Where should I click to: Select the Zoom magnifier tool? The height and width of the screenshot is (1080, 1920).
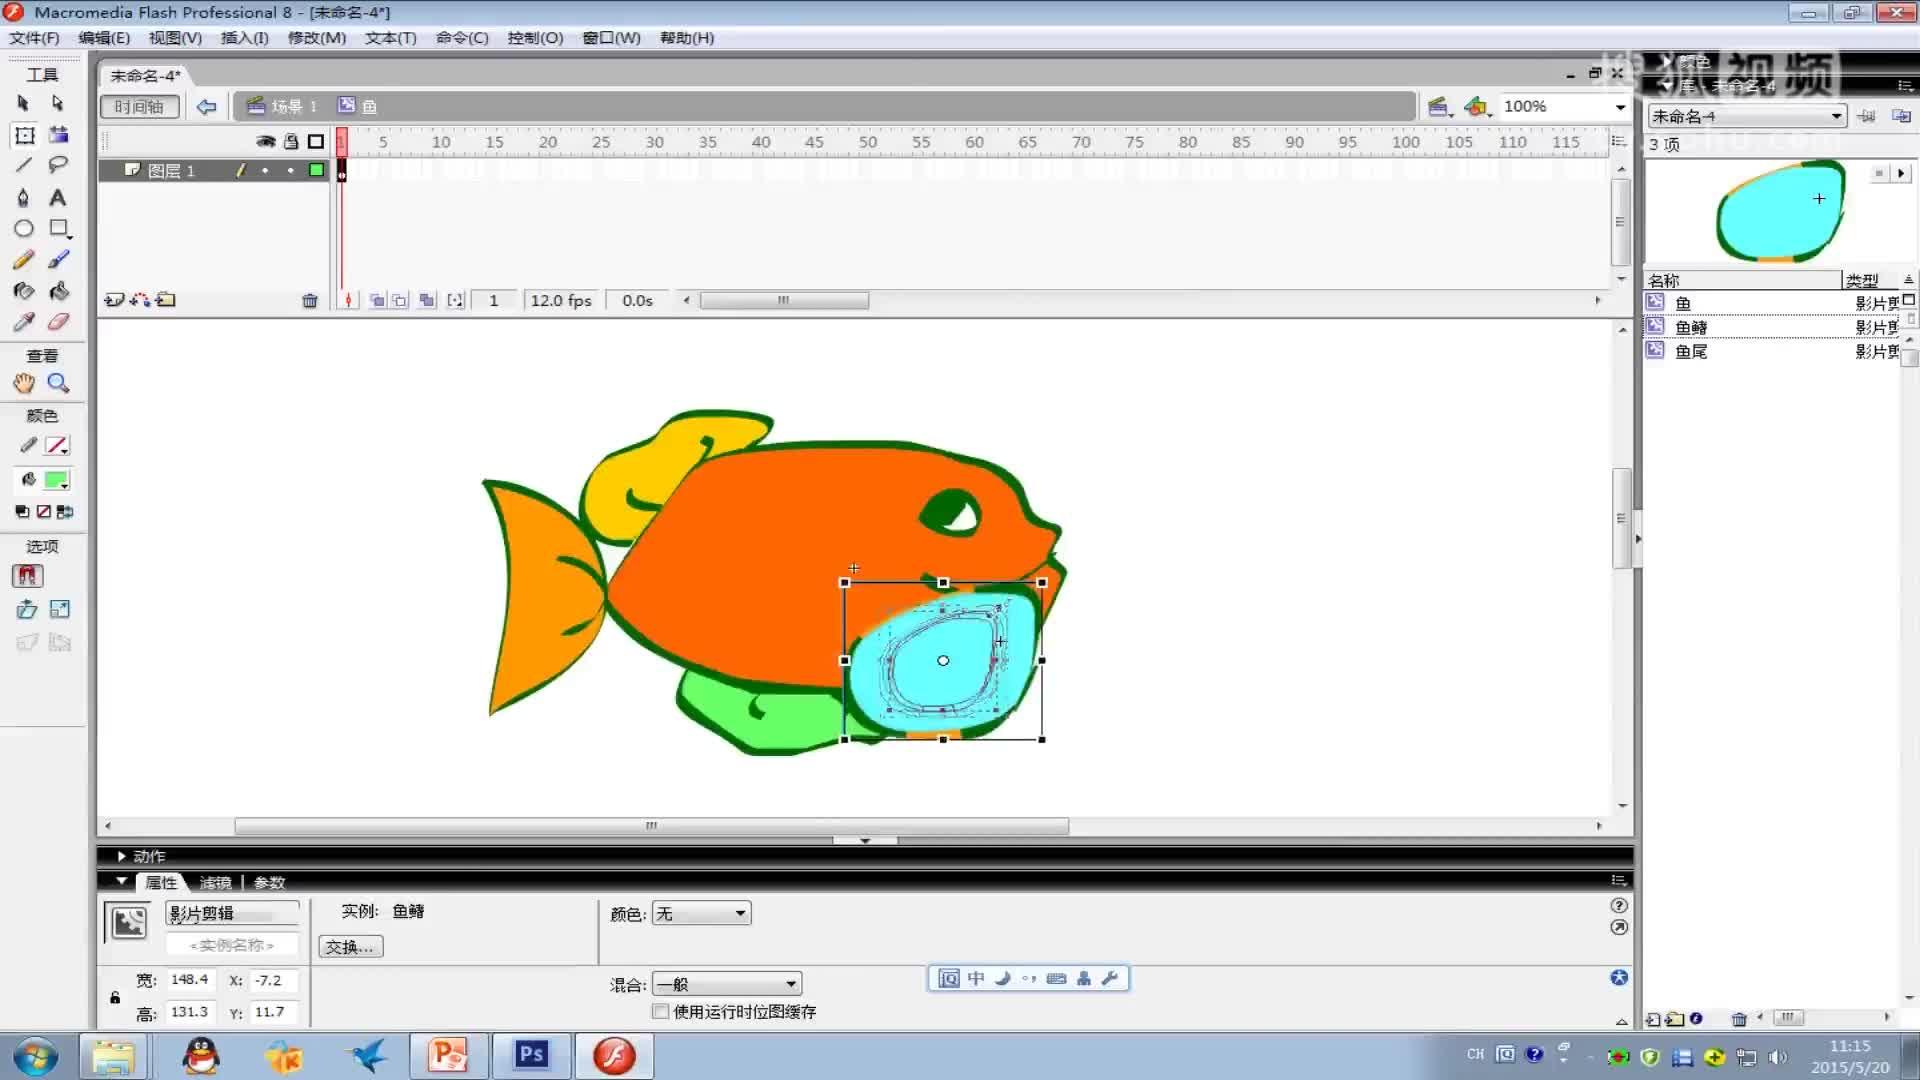pos(58,383)
